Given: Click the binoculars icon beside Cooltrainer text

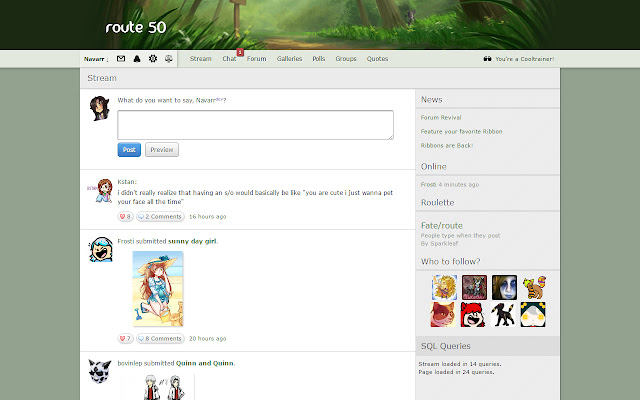Looking at the screenshot, I should (x=487, y=59).
